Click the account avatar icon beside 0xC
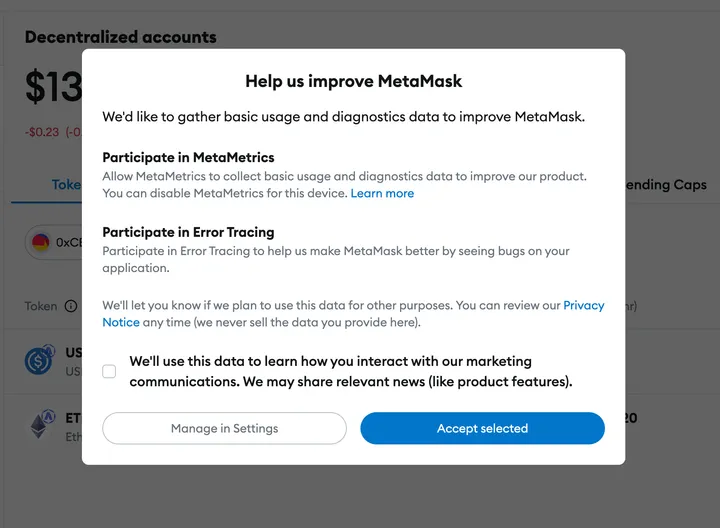Screen dimensions: 720x528 41,242
